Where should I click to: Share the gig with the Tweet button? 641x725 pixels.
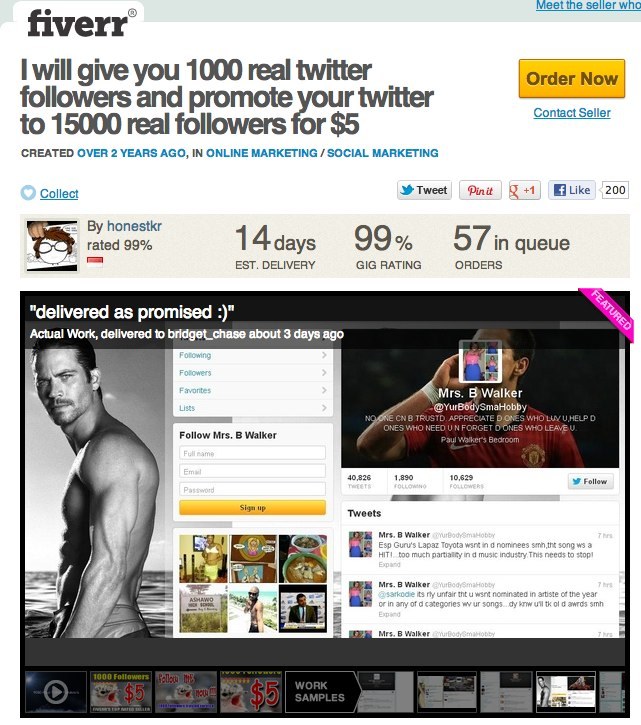(424, 190)
